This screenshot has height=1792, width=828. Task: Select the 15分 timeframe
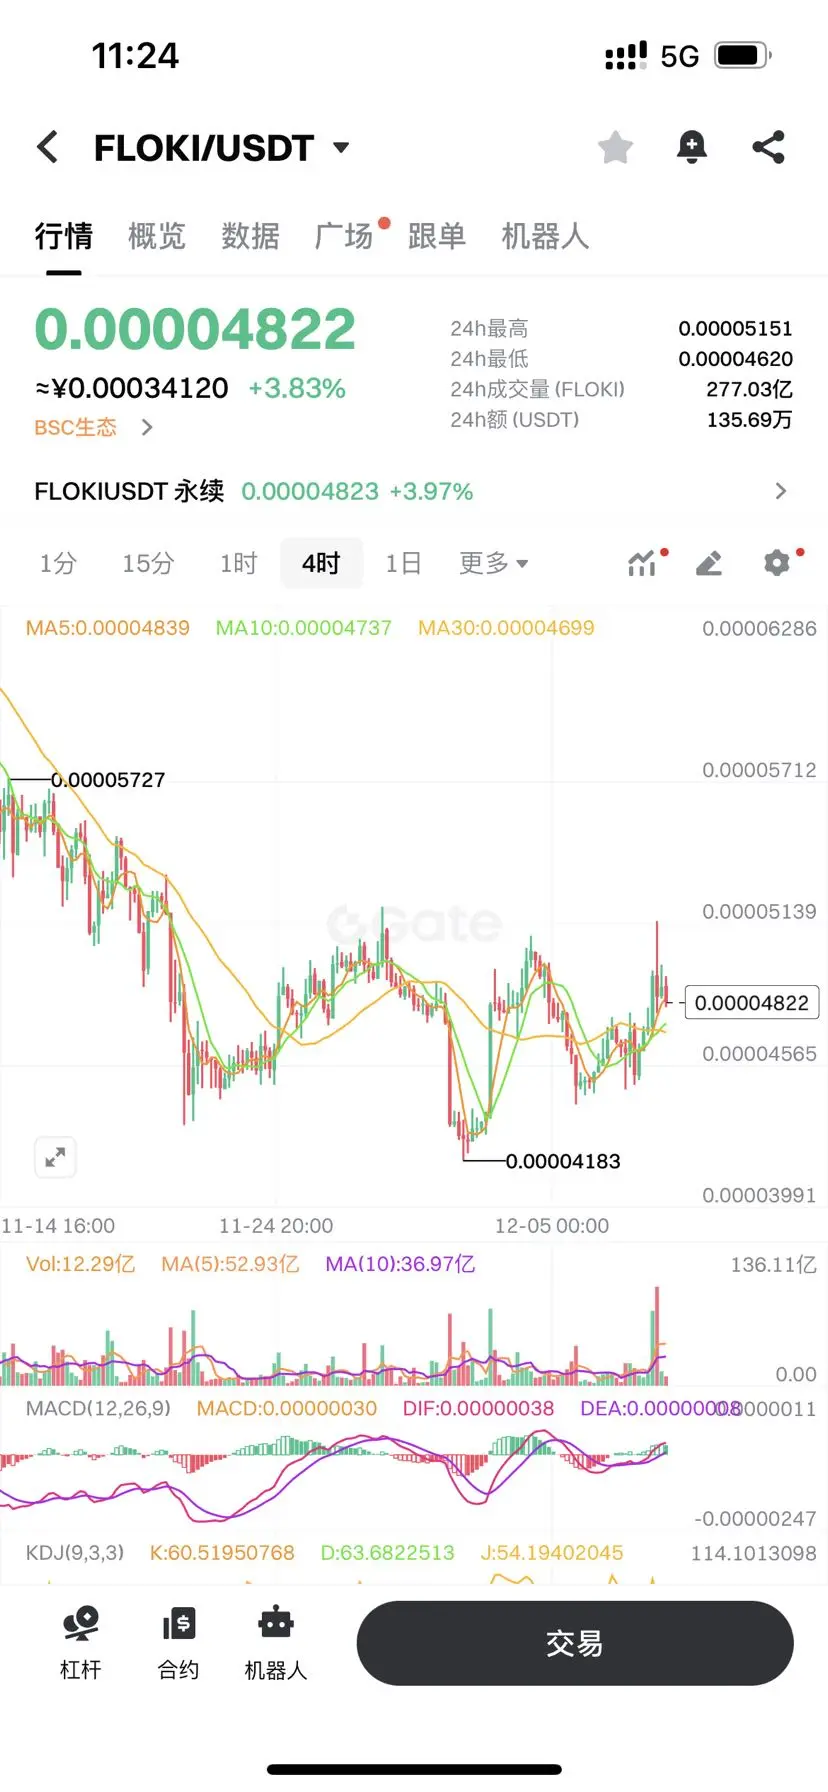tap(148, 563)
